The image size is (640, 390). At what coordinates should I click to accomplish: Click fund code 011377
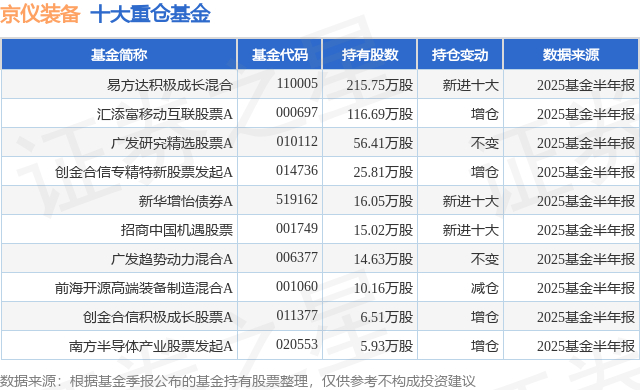[x=297, y=315]
